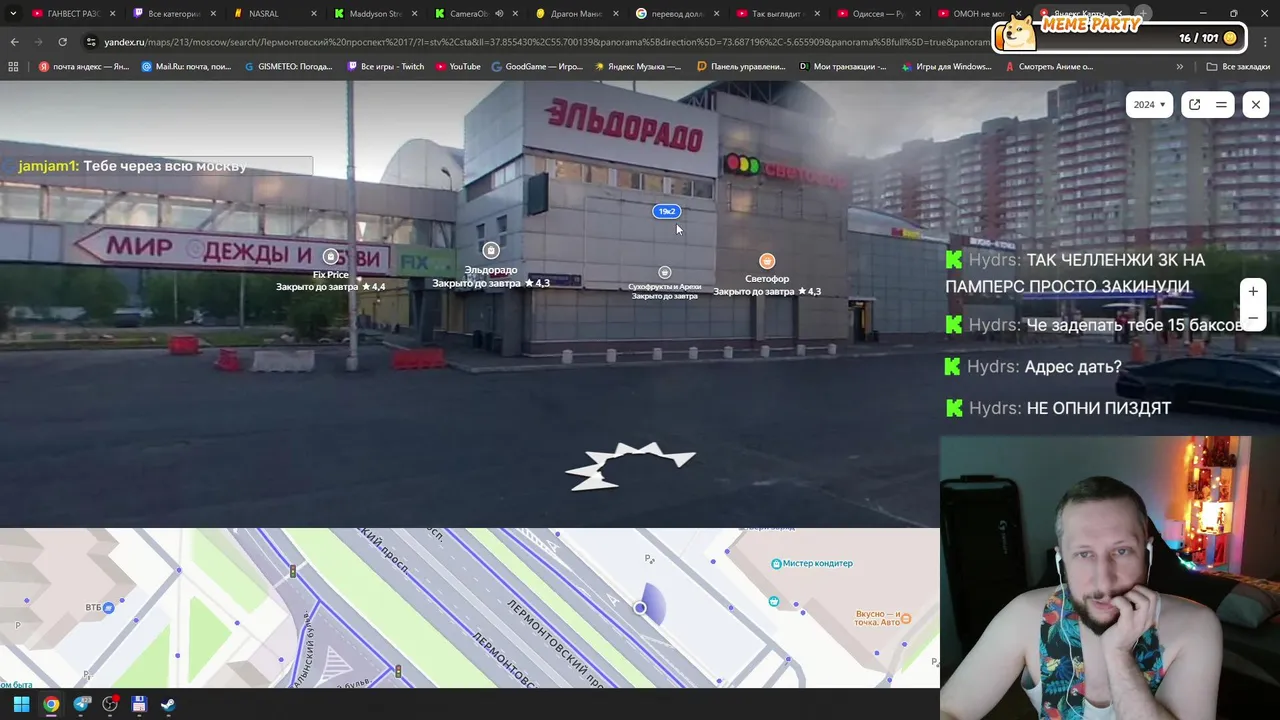
Task: Open the Windows Start menu
Action: (21, 704)
